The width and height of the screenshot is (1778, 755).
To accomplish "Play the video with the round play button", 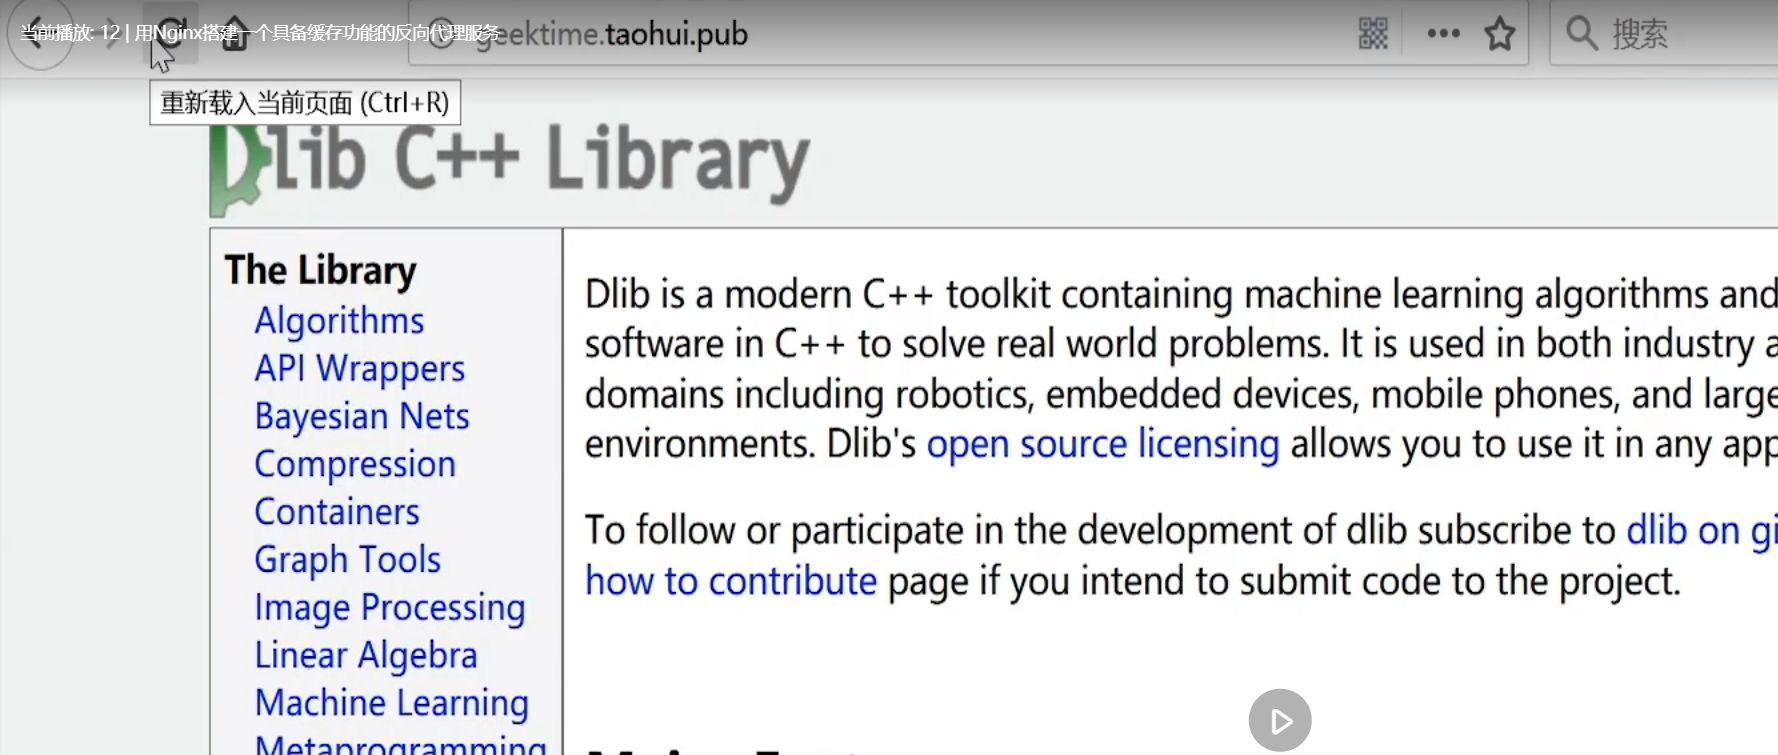I will [x=1280, y=720].
